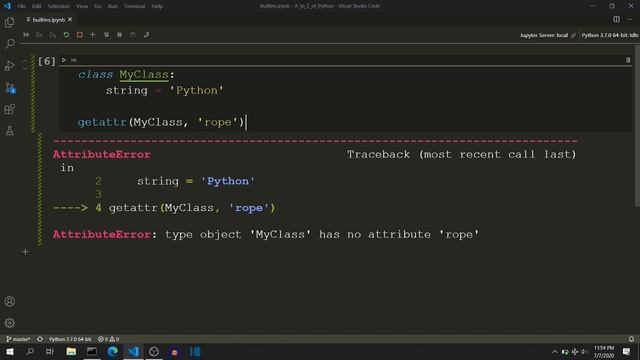The height and width of the screenshot is (360, 640).
Task: Open the View menu
Action: pos(82,6)
